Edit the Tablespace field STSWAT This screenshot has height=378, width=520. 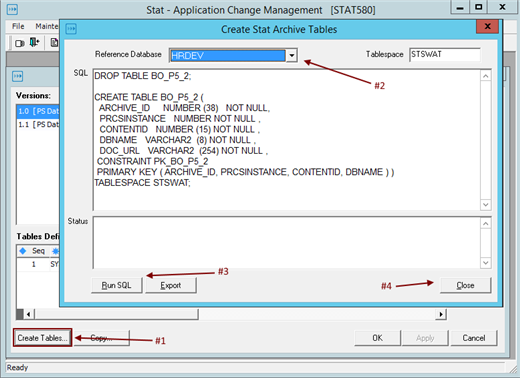coord(445,54)
